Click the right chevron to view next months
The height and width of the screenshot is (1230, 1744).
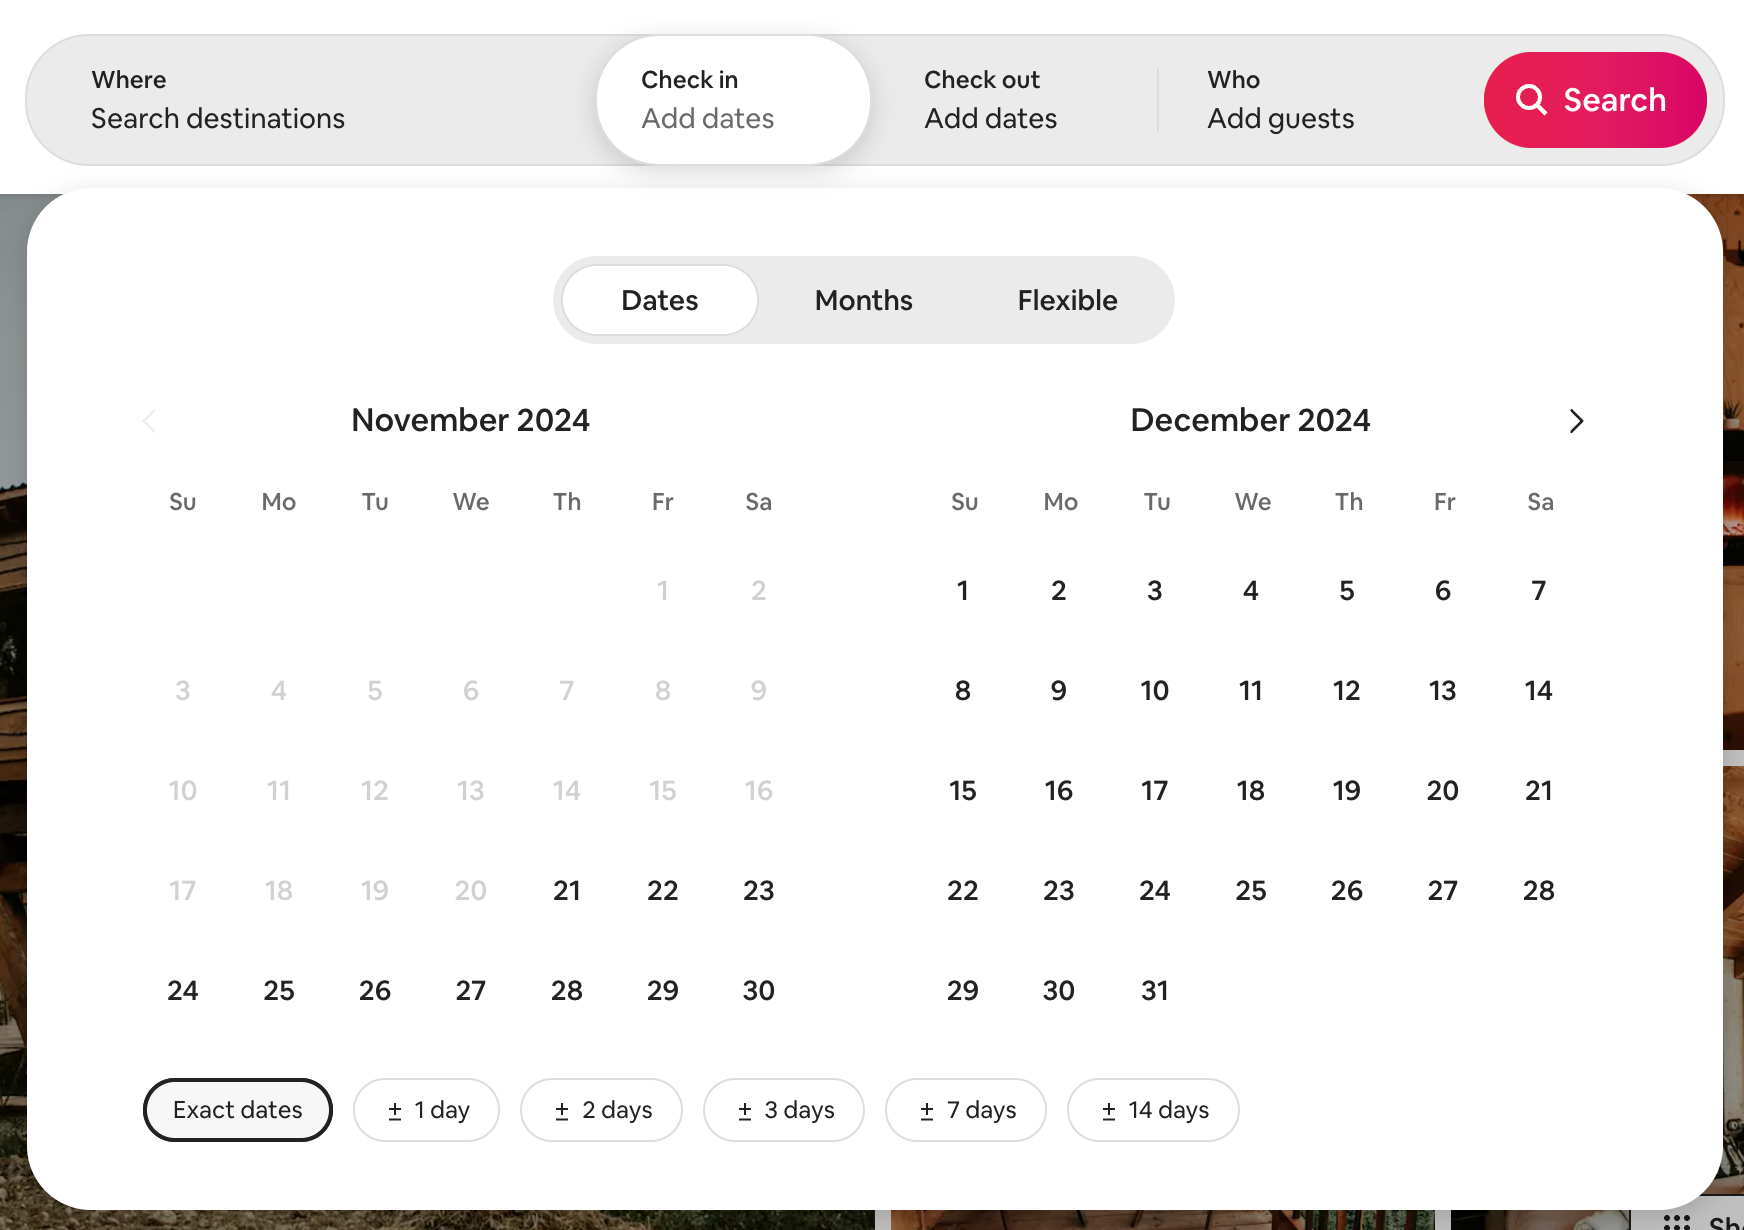(x=1576, y=421)
